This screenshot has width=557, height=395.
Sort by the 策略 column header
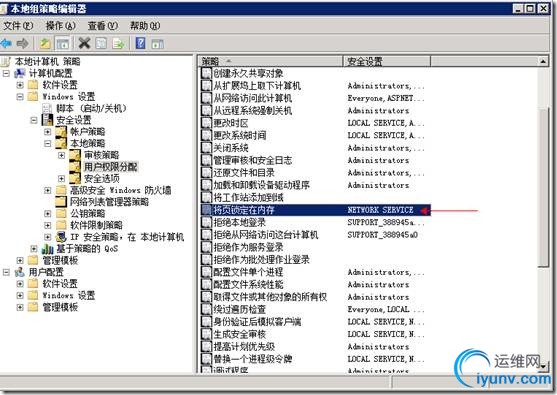[x=271, y=61]
